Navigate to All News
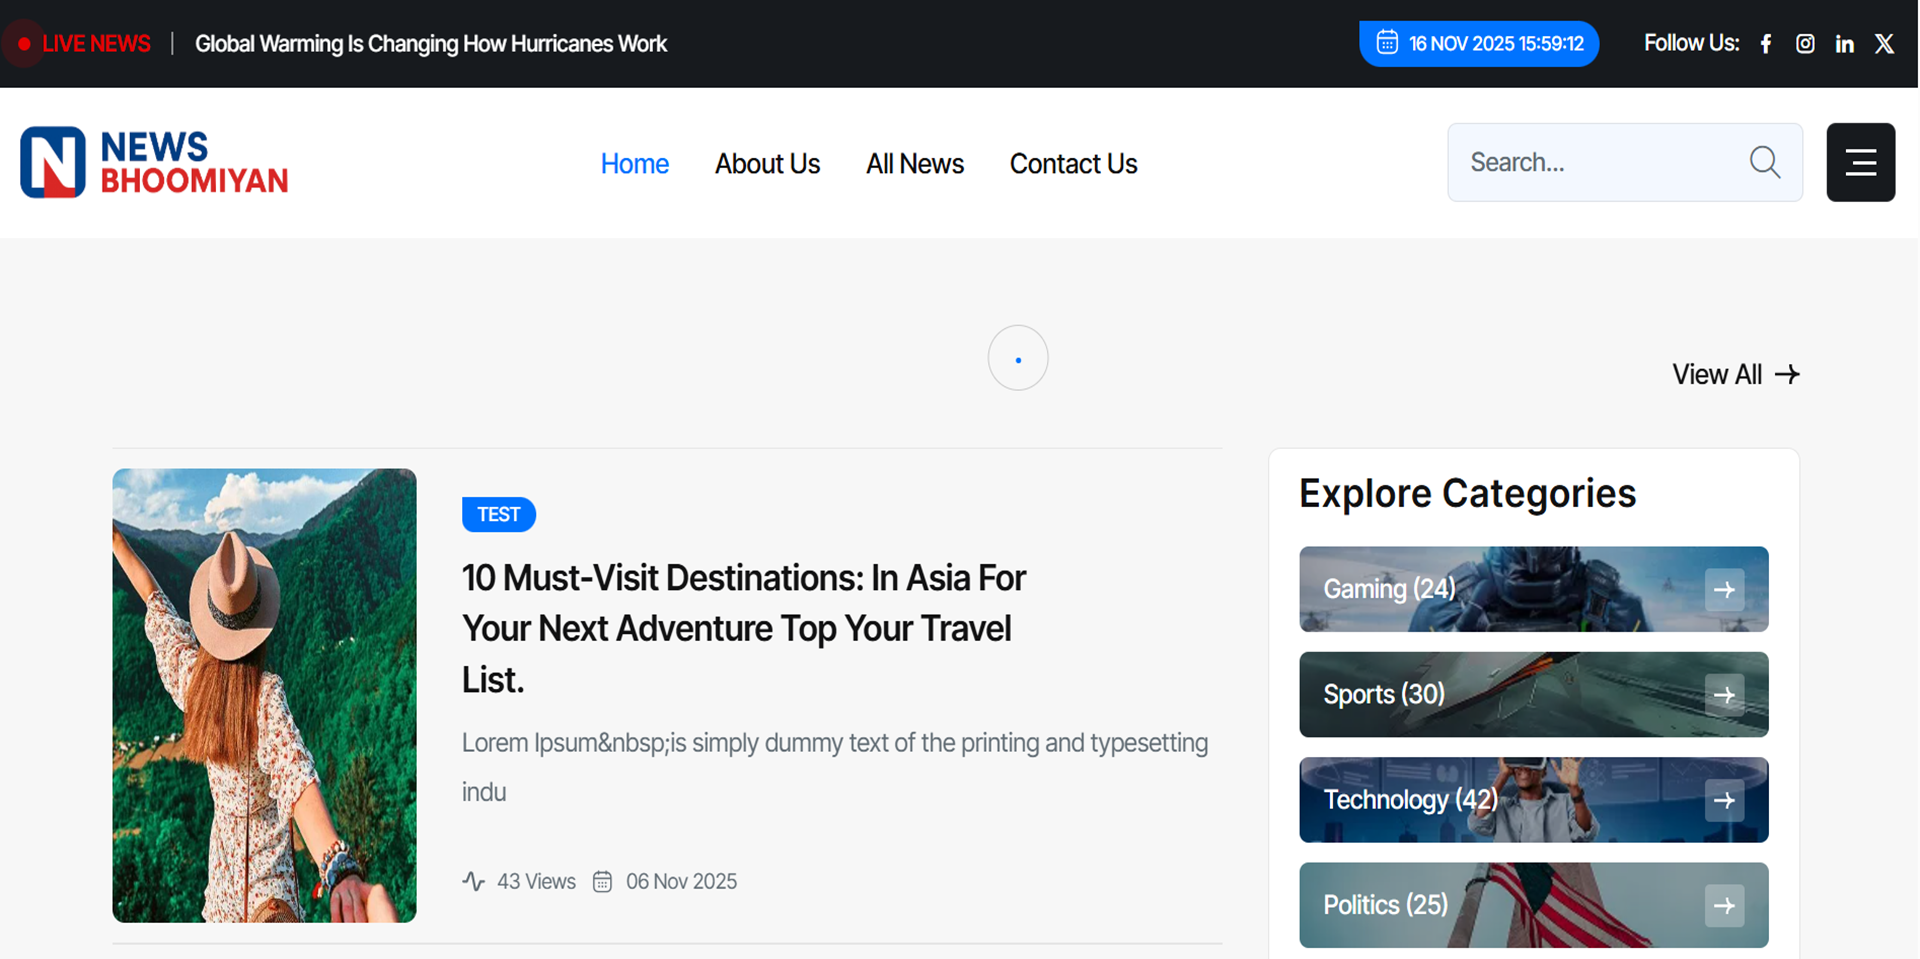This screenshot has height=959, width=1920. click(x=914, y=164)
